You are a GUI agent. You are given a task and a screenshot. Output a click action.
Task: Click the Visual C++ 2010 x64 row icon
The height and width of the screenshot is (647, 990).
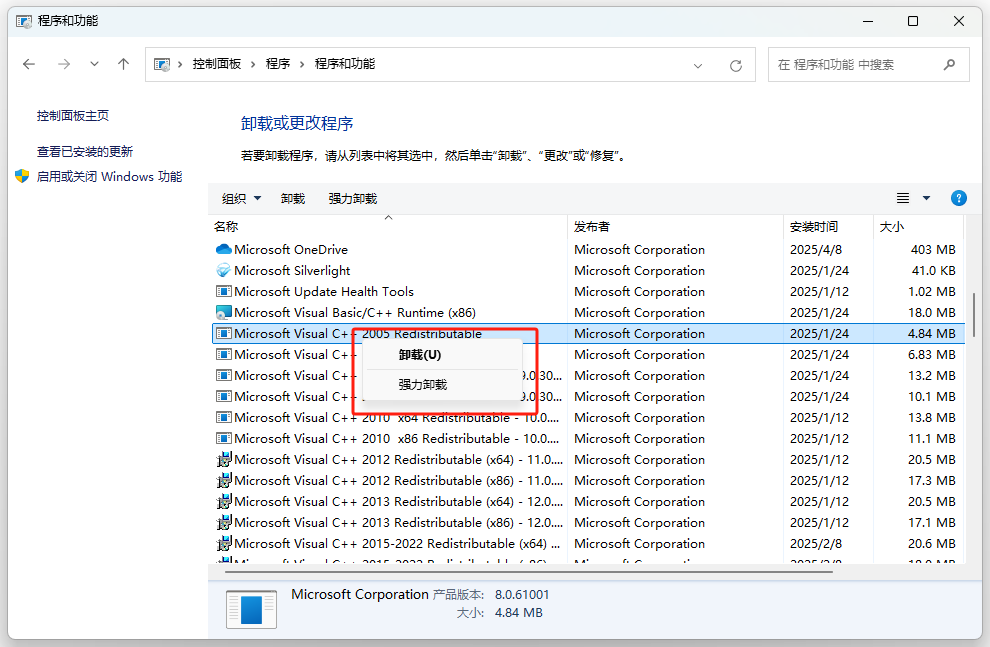coord(224,417)
